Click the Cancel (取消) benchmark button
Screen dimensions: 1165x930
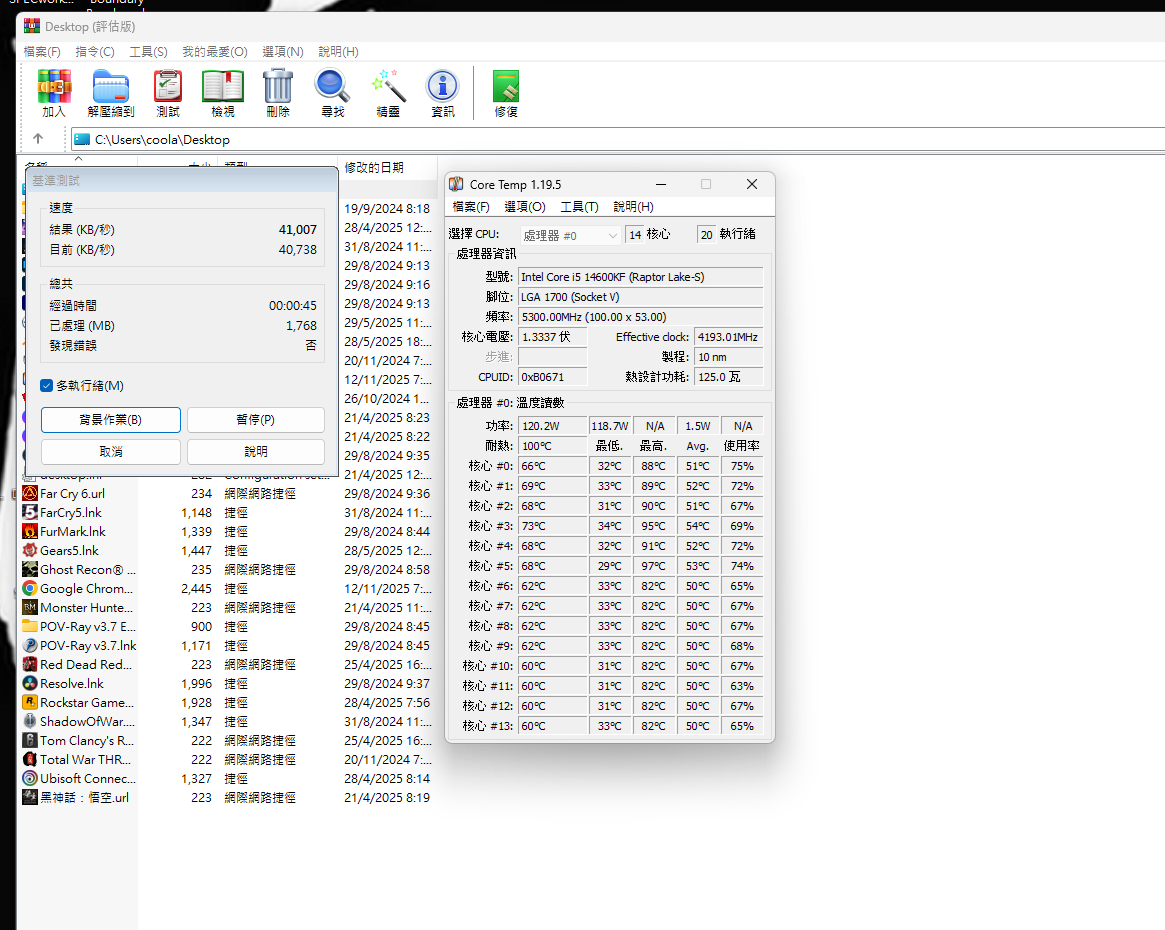pyautogui.click(x=111, y=452)
